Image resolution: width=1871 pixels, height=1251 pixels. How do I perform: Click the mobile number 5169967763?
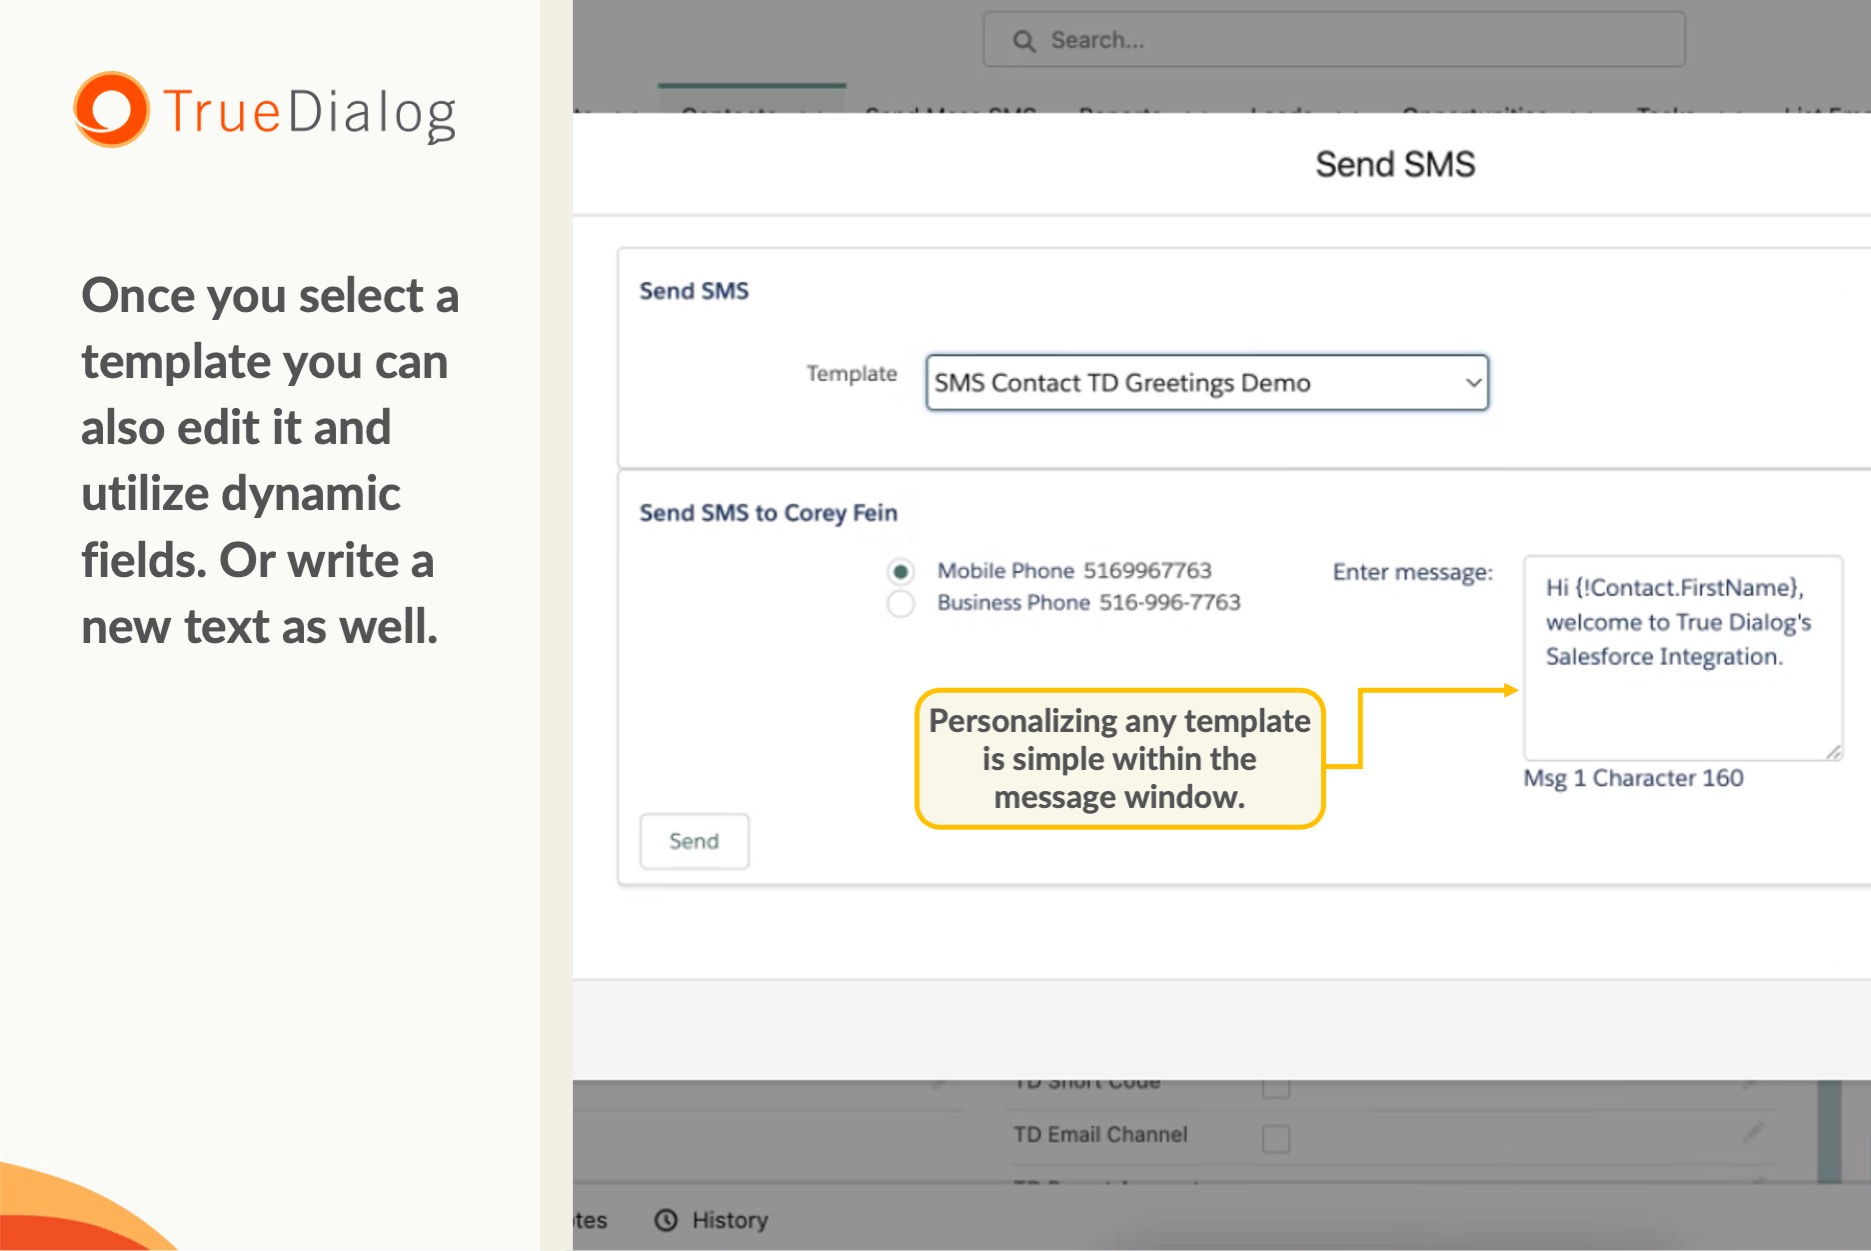(1147, 571)
